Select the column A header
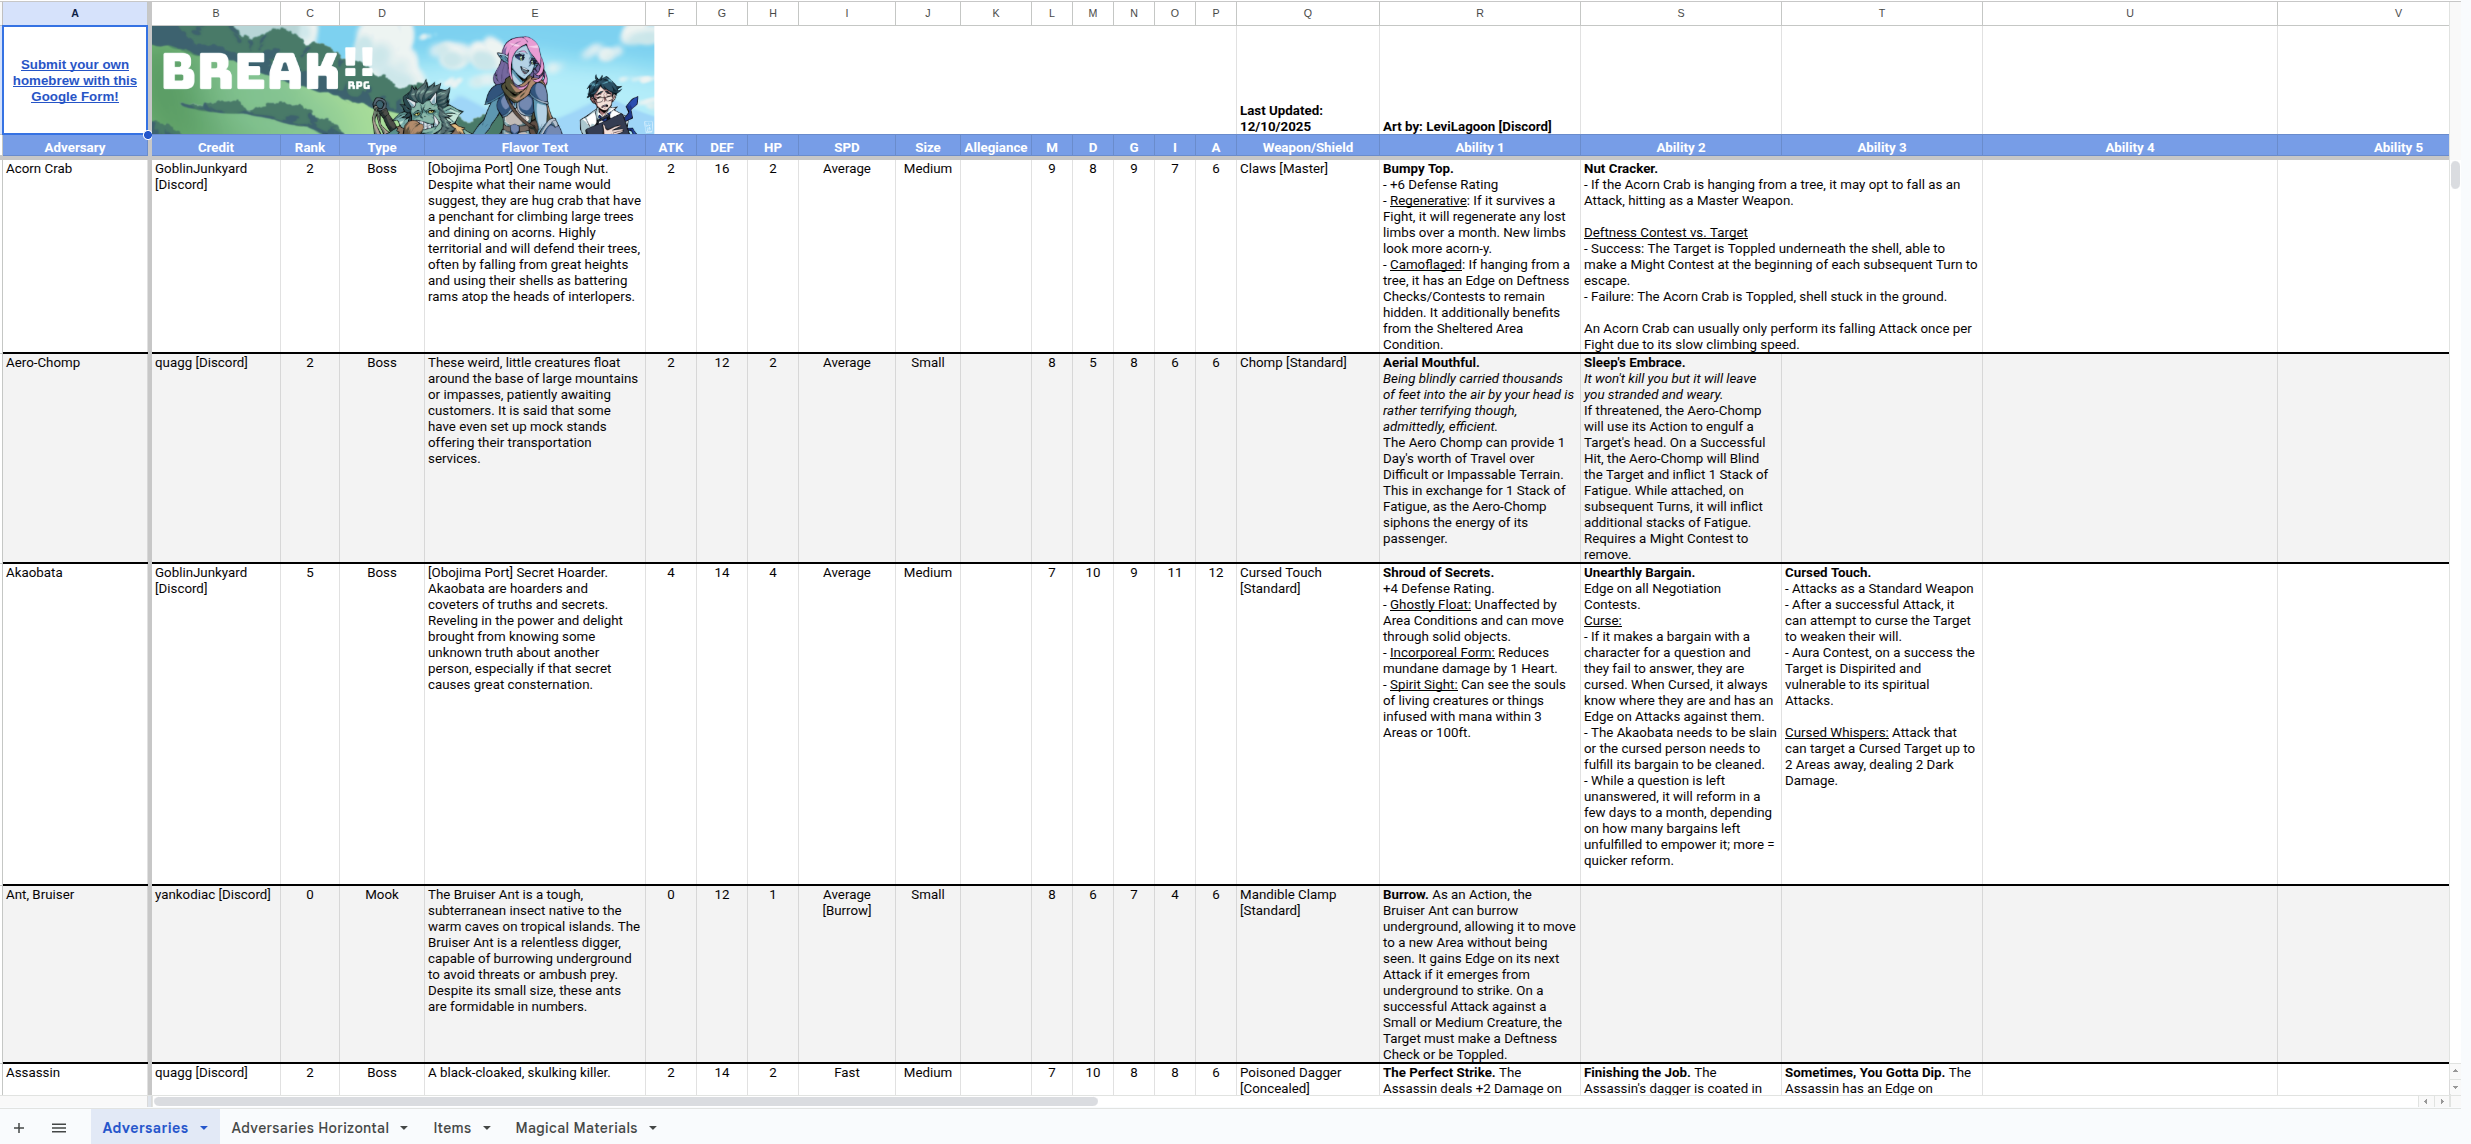 (75, 12)
